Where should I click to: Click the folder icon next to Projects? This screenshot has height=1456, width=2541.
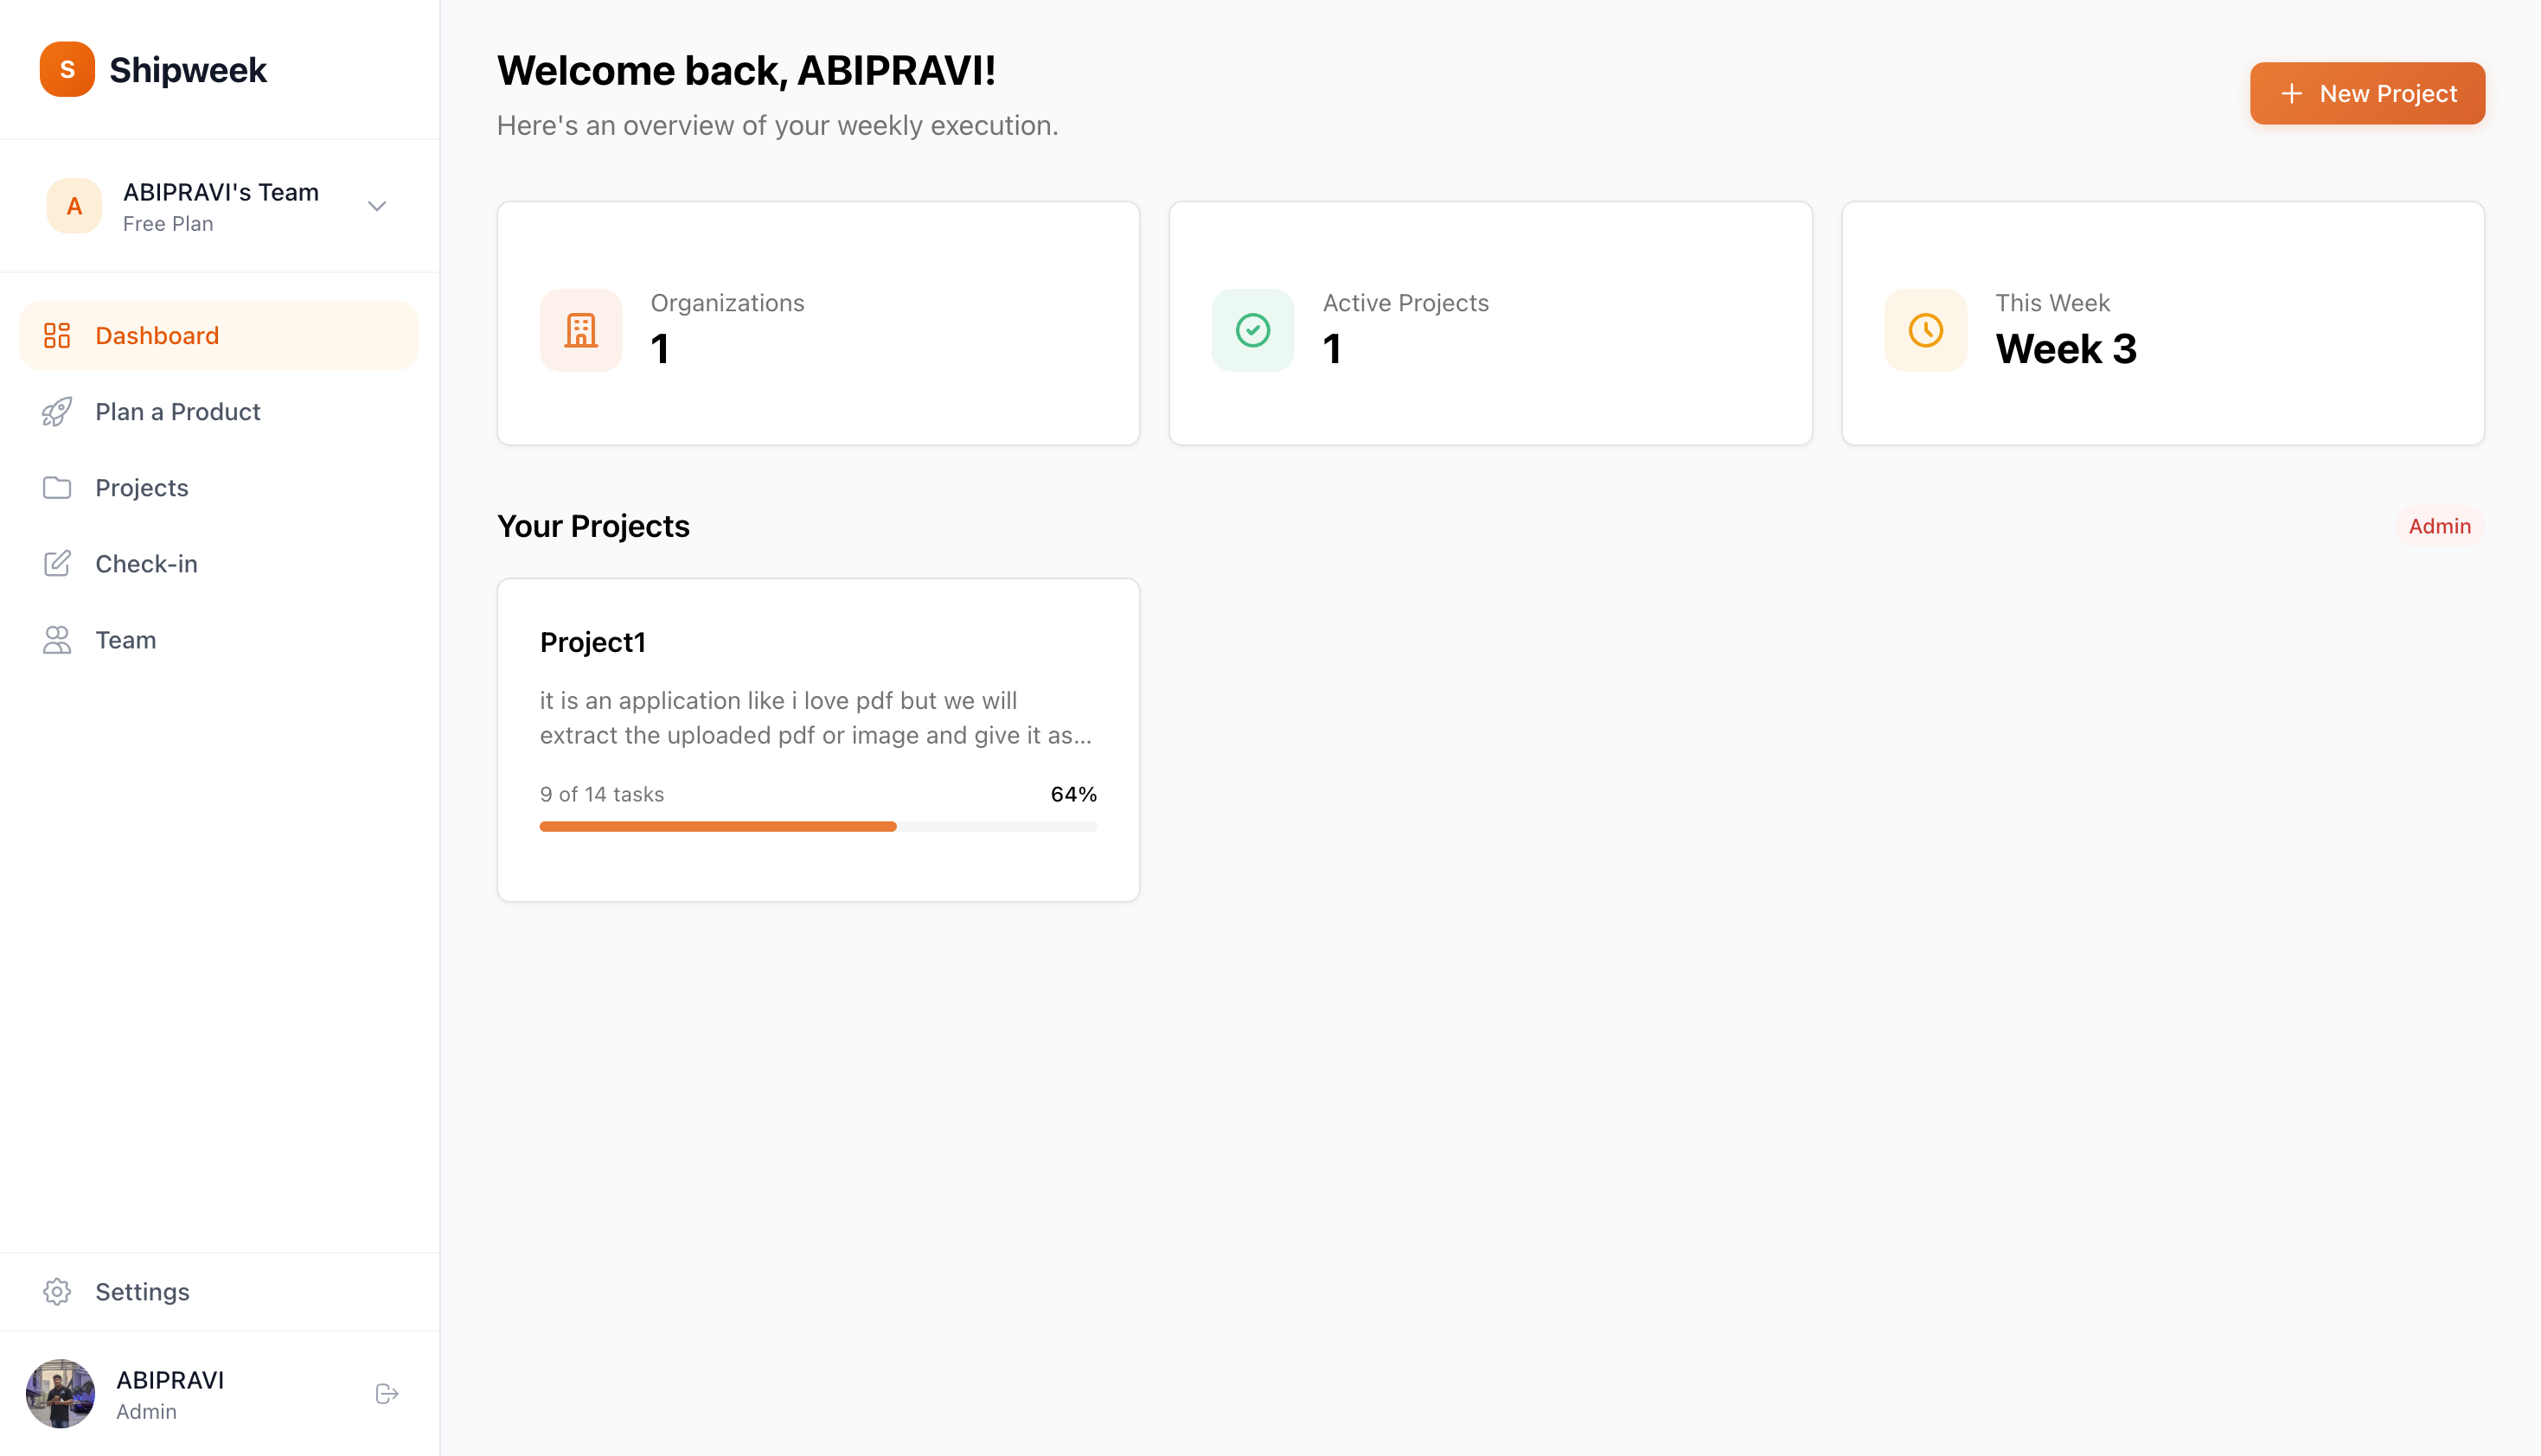pyautogui.click(x=57, y=487)
